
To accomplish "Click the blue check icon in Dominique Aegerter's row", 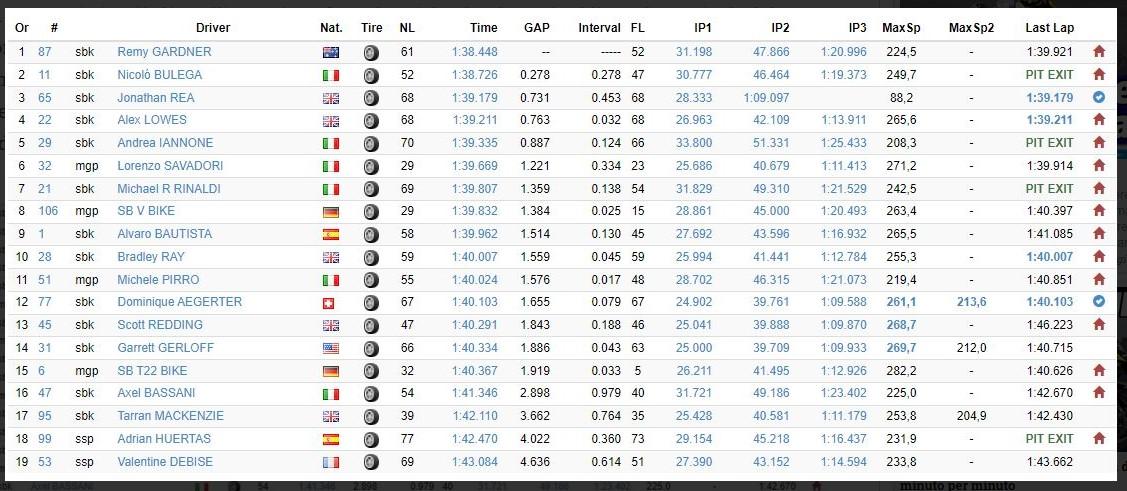I will [1098, 302].
